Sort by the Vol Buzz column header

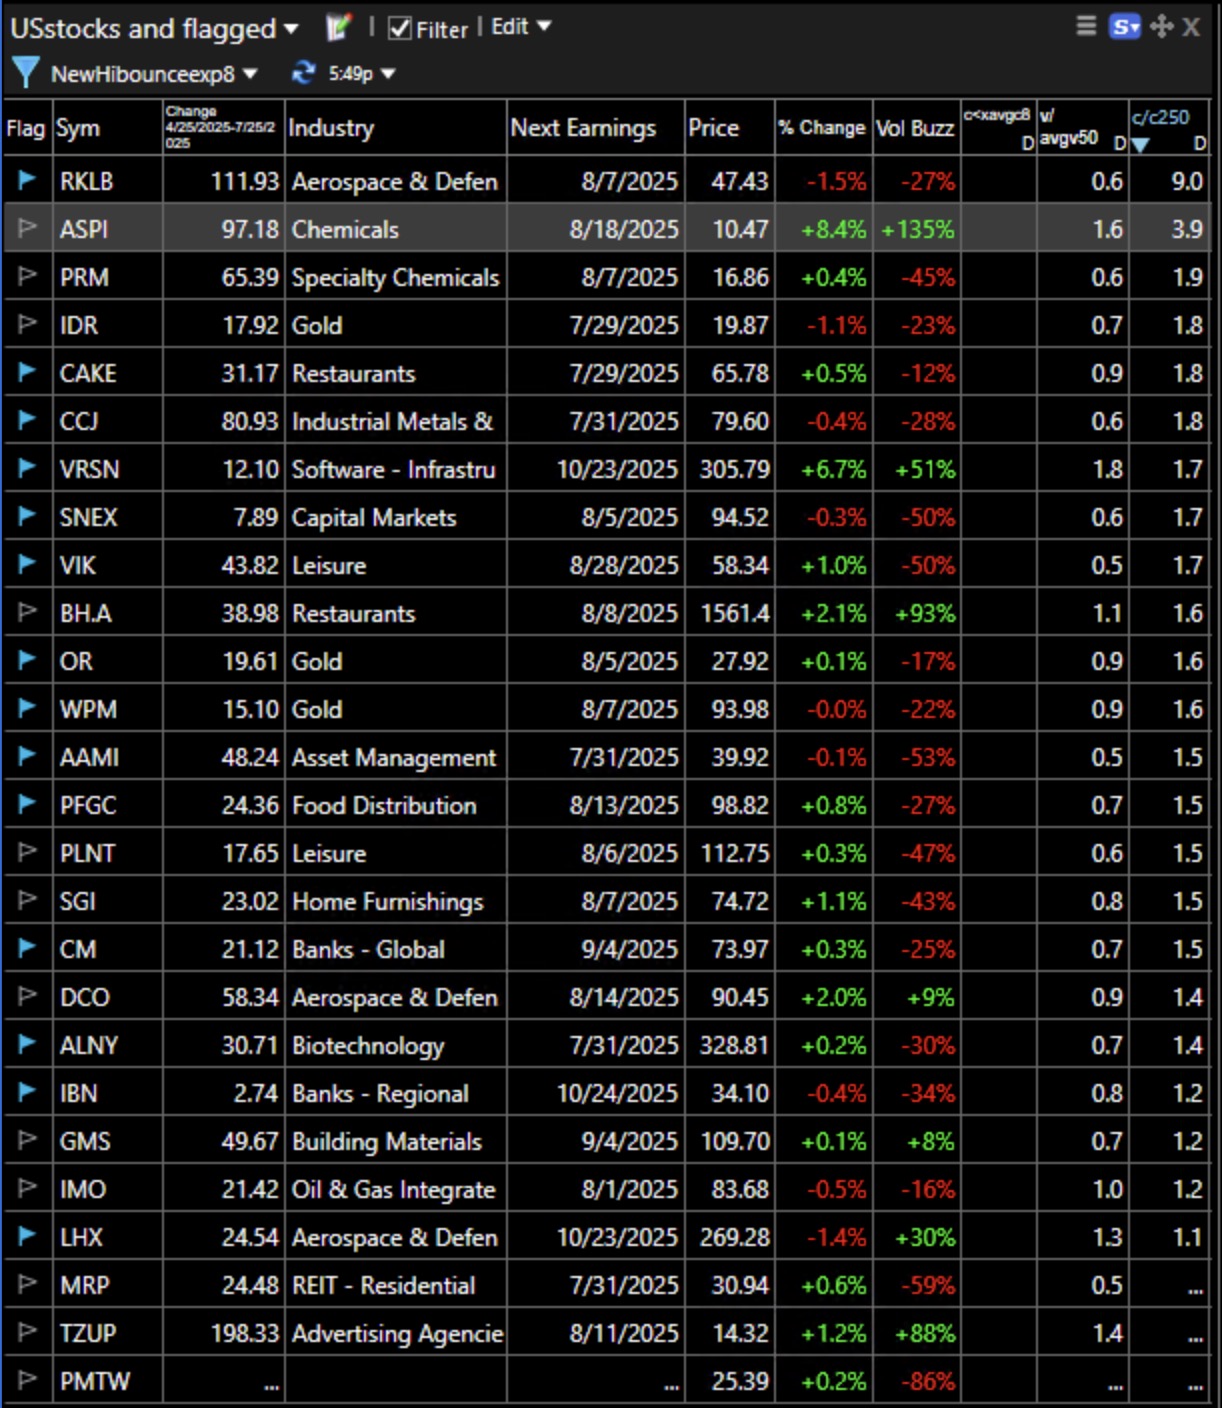[x=913, y=128]
